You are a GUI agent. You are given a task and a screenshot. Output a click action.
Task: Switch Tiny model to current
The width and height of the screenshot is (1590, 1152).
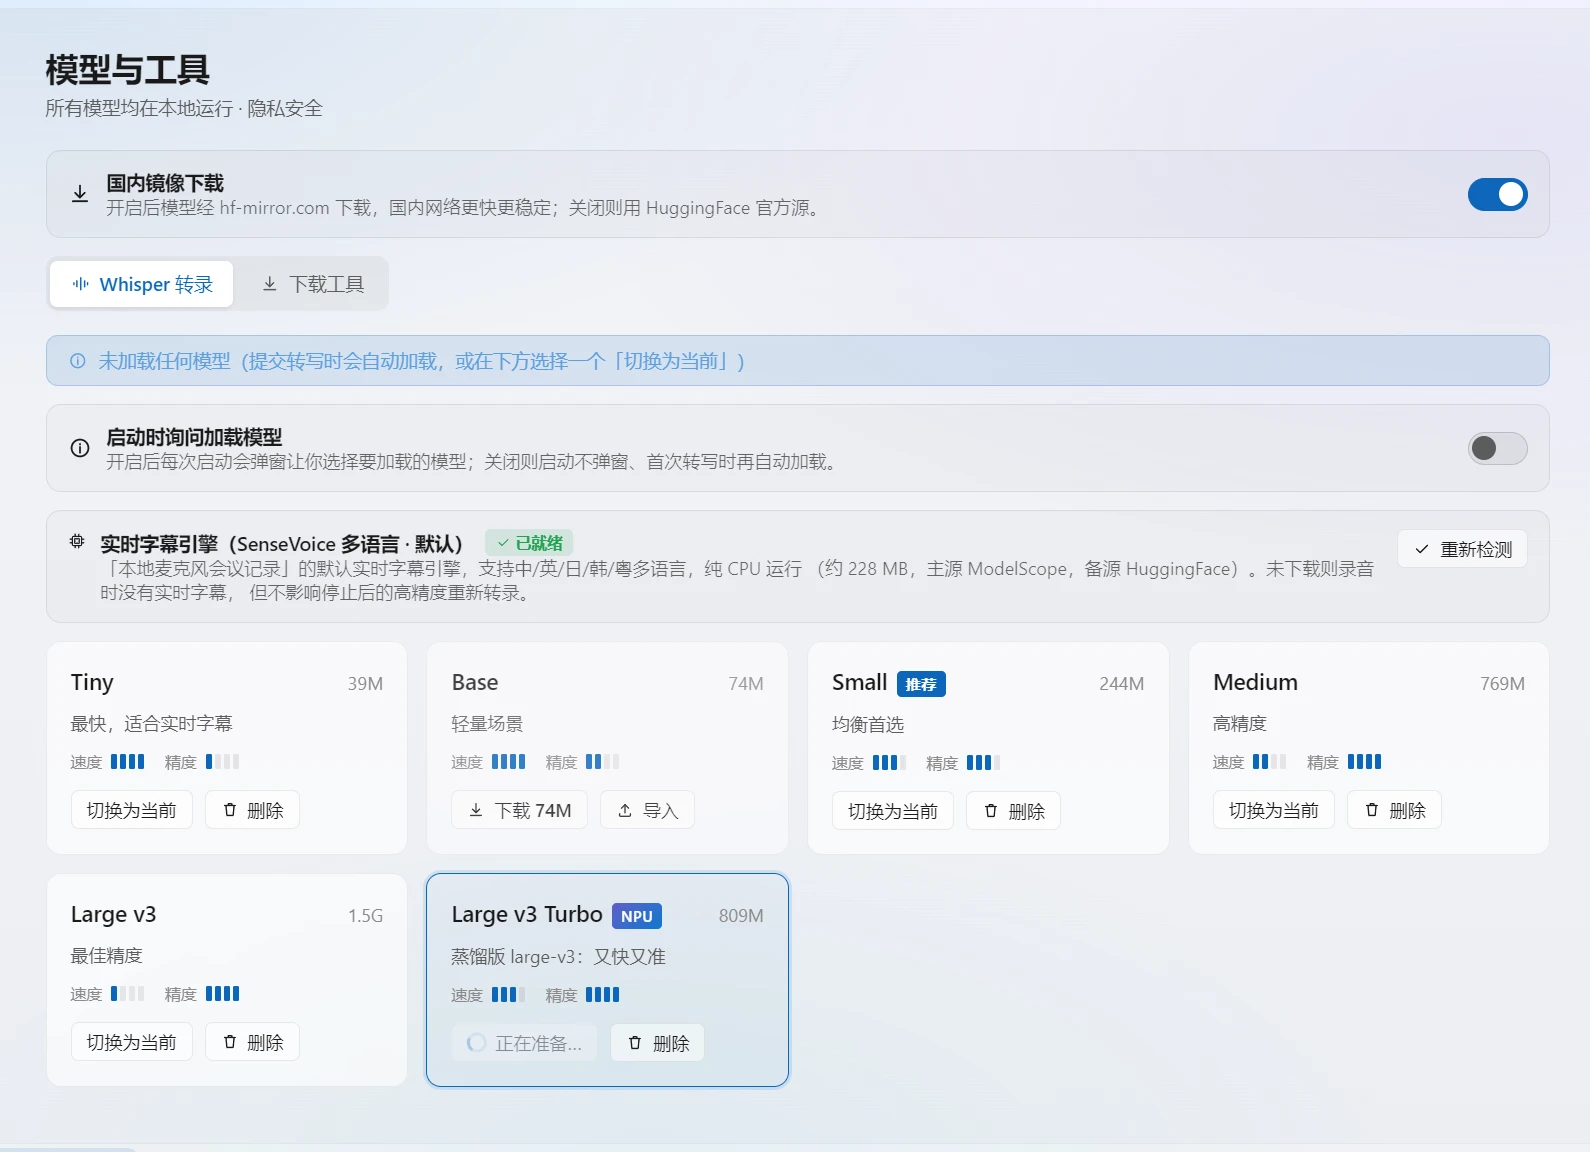click(x=131, y=810)
